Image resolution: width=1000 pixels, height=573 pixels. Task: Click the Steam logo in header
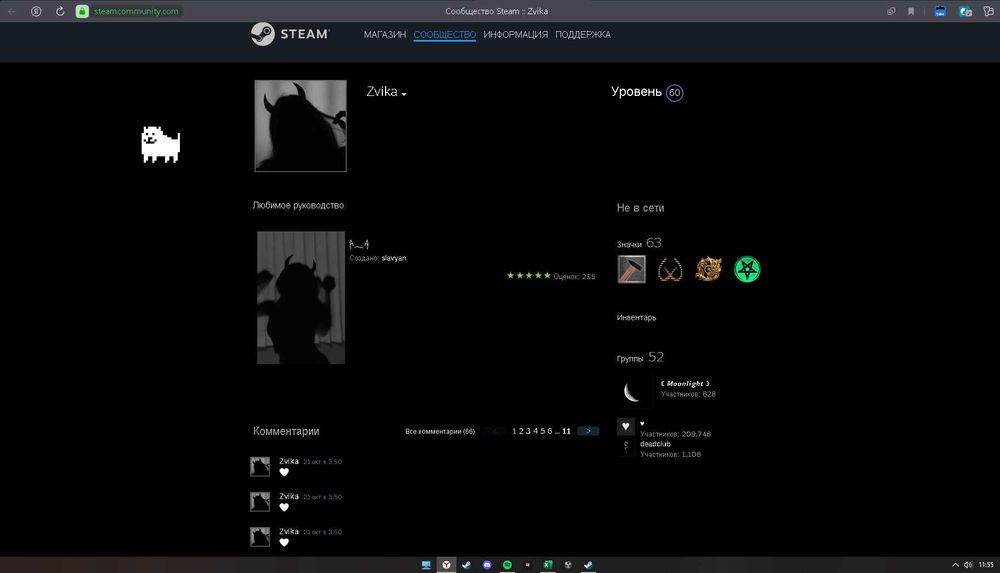[290, 34]
